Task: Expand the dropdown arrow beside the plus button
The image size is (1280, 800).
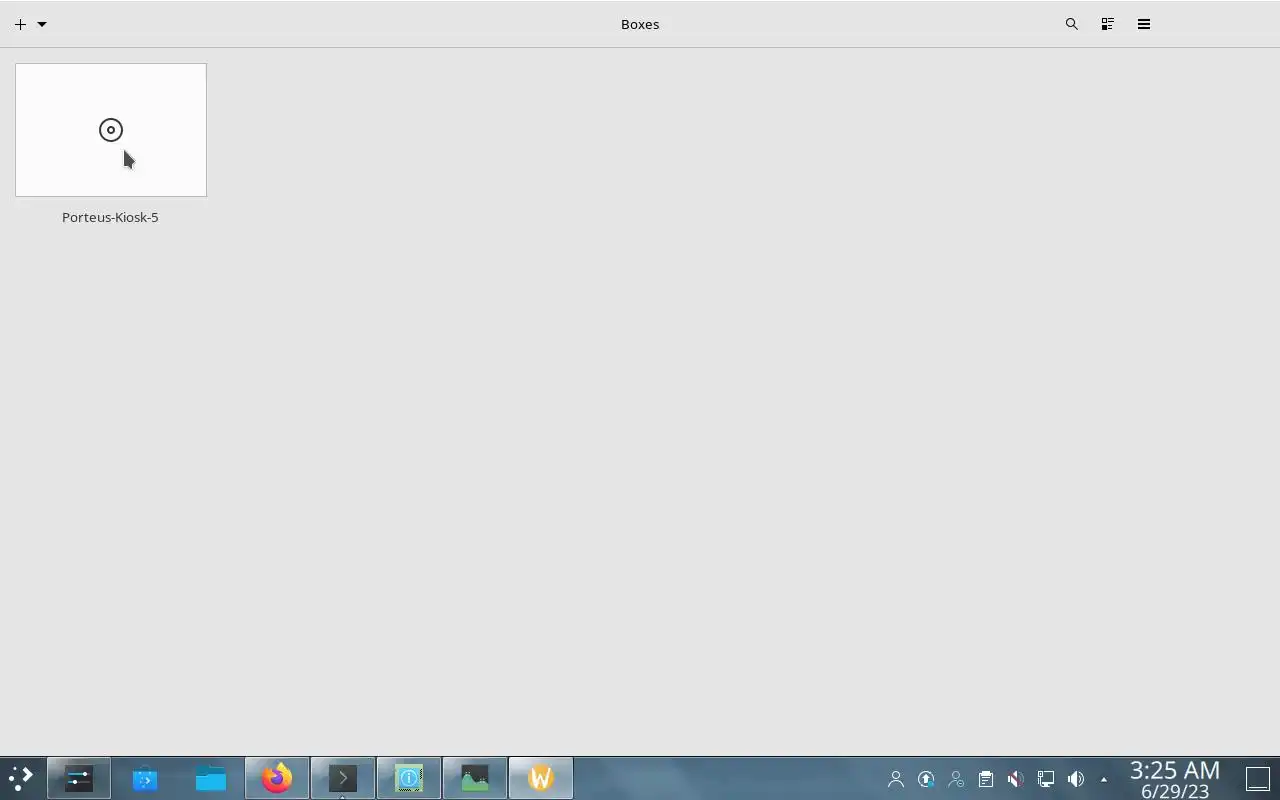Action: [42, 24]
